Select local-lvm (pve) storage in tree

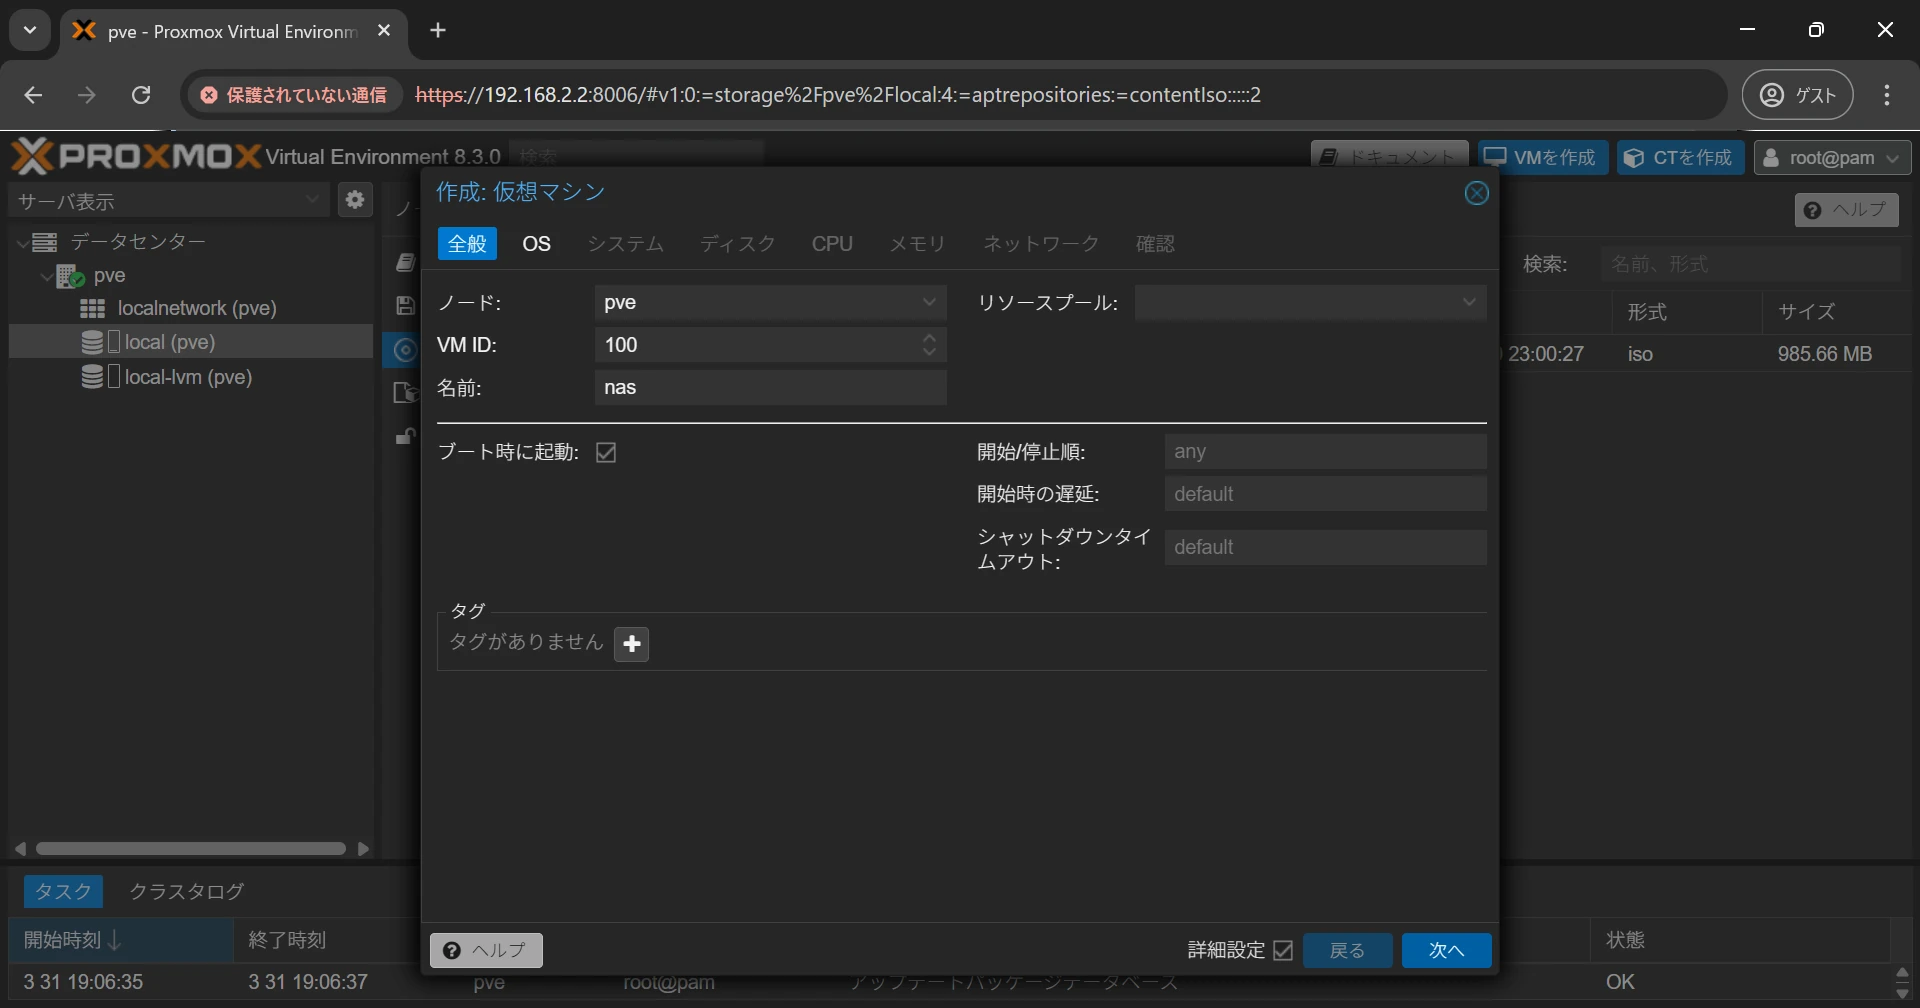pyautogui.click(x=188, y=377)
